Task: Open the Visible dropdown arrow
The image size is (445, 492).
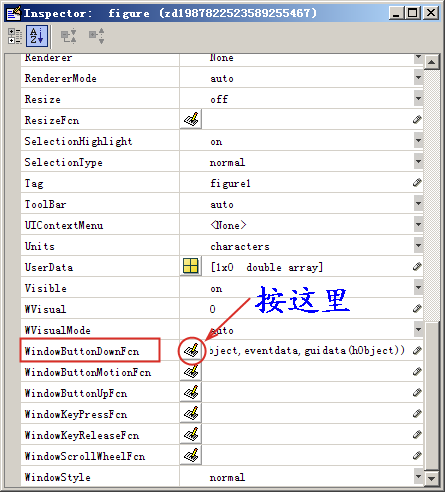Action: (418, 288)
